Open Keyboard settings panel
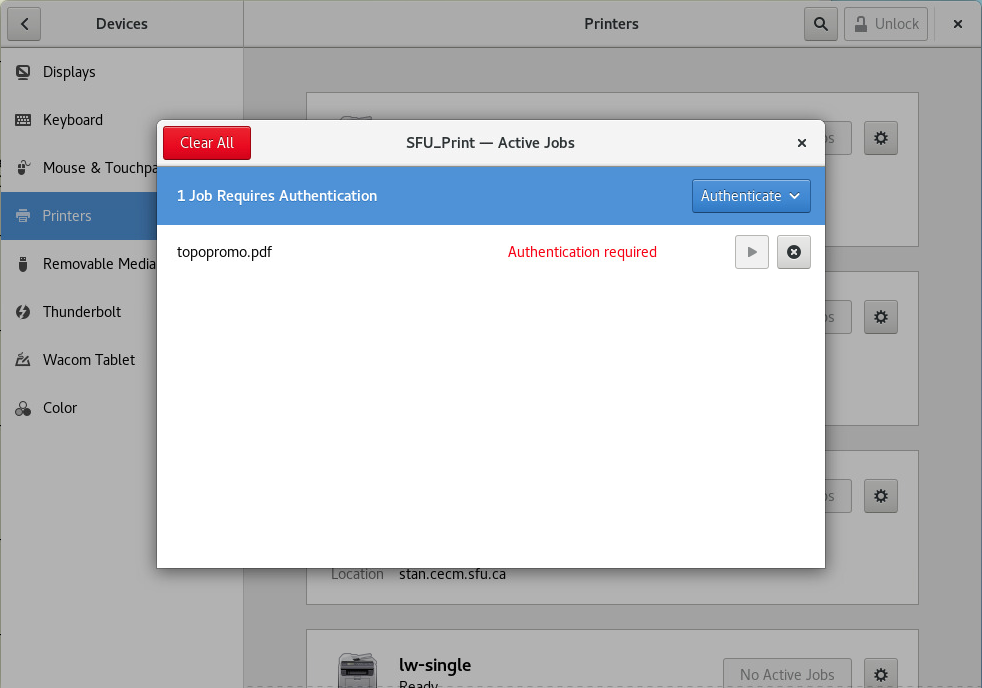Screen dimensions: 982x688 point(72,120)
